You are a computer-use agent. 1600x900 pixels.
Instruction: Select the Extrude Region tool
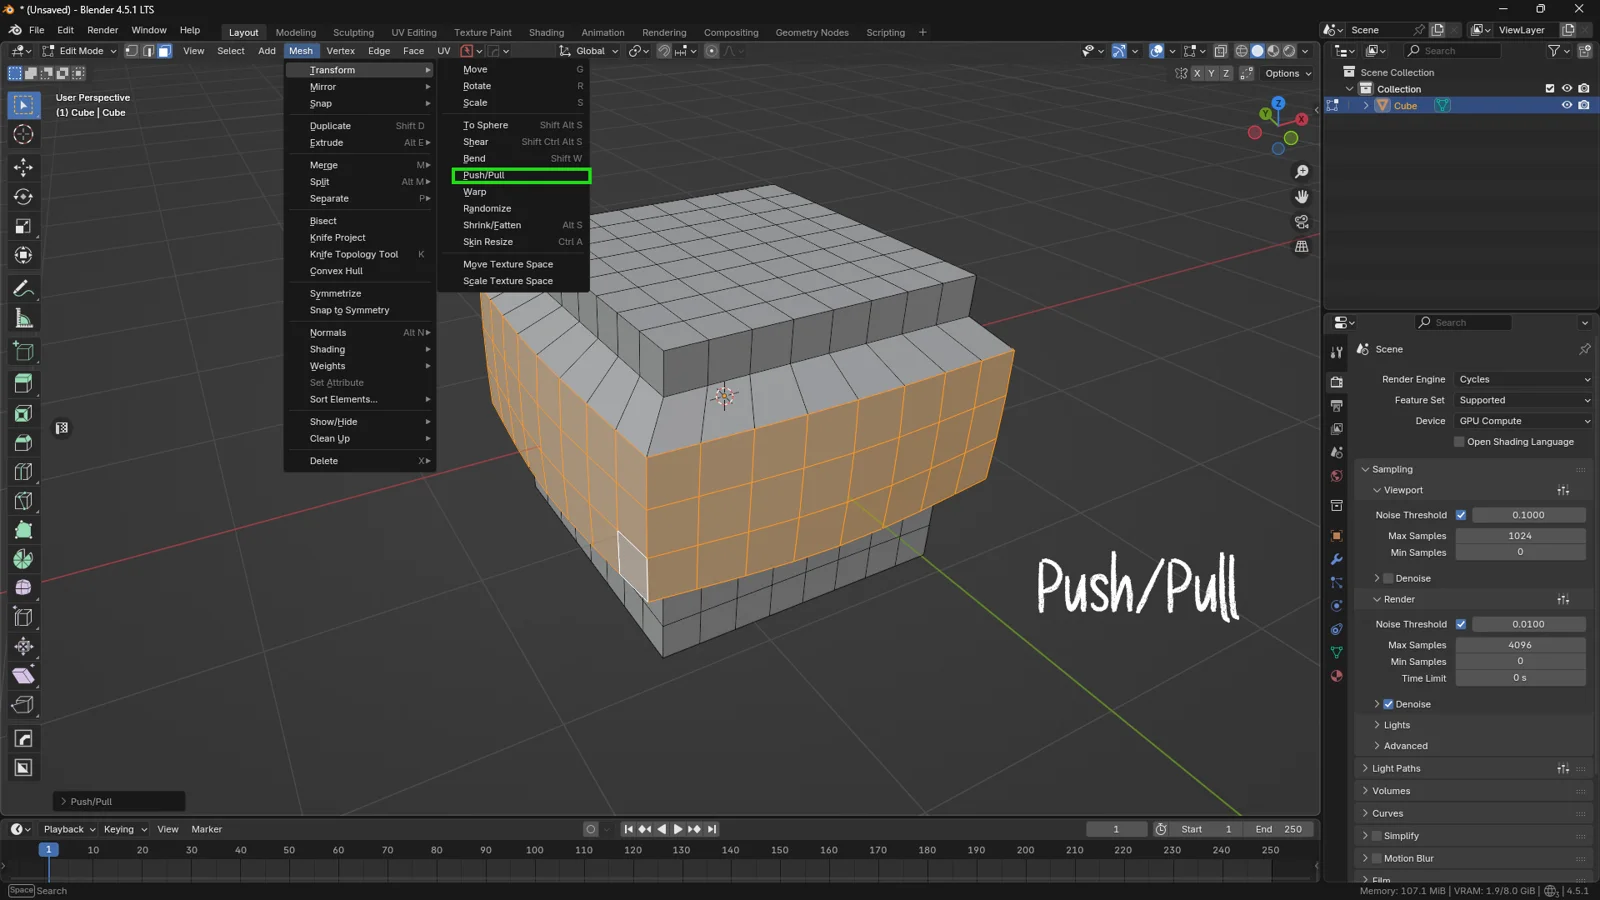(x=24, y=383)
